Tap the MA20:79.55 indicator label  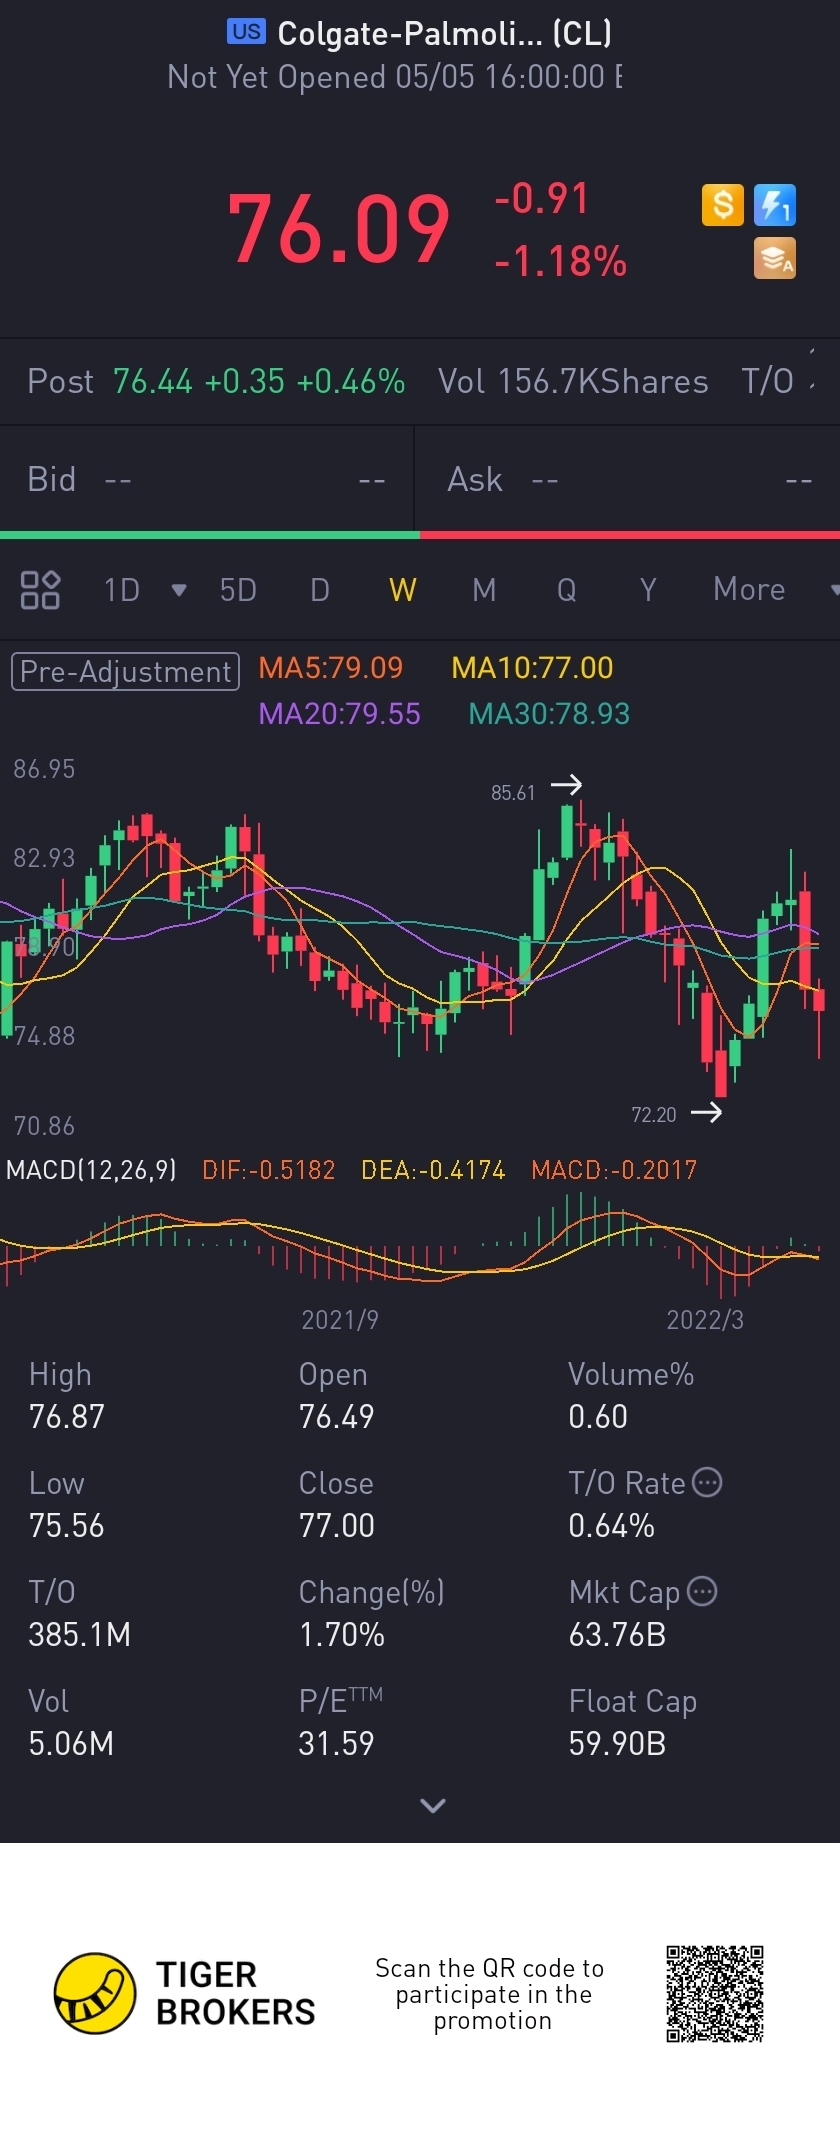(339, 714)
